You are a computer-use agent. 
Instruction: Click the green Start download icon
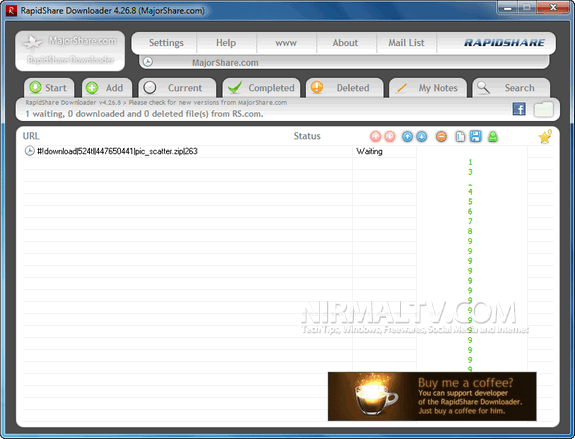35,87
